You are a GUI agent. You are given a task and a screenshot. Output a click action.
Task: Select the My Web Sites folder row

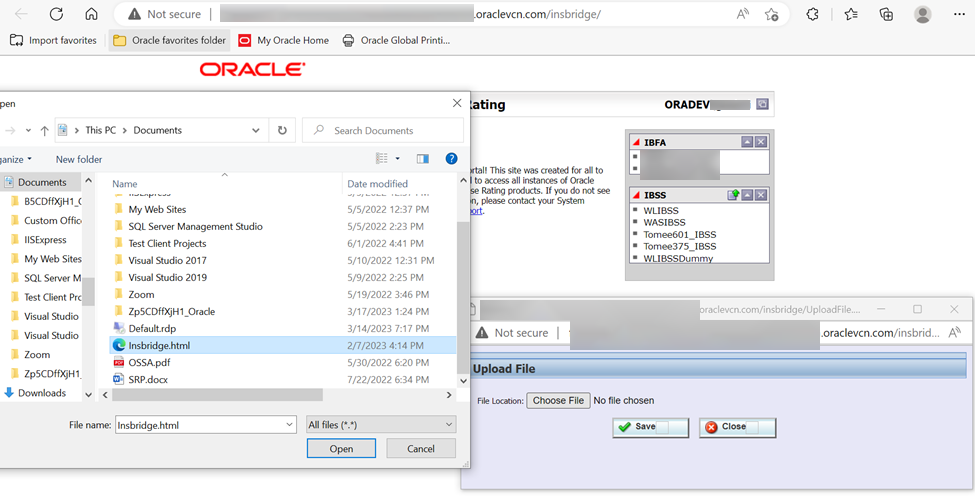(283, 210)
